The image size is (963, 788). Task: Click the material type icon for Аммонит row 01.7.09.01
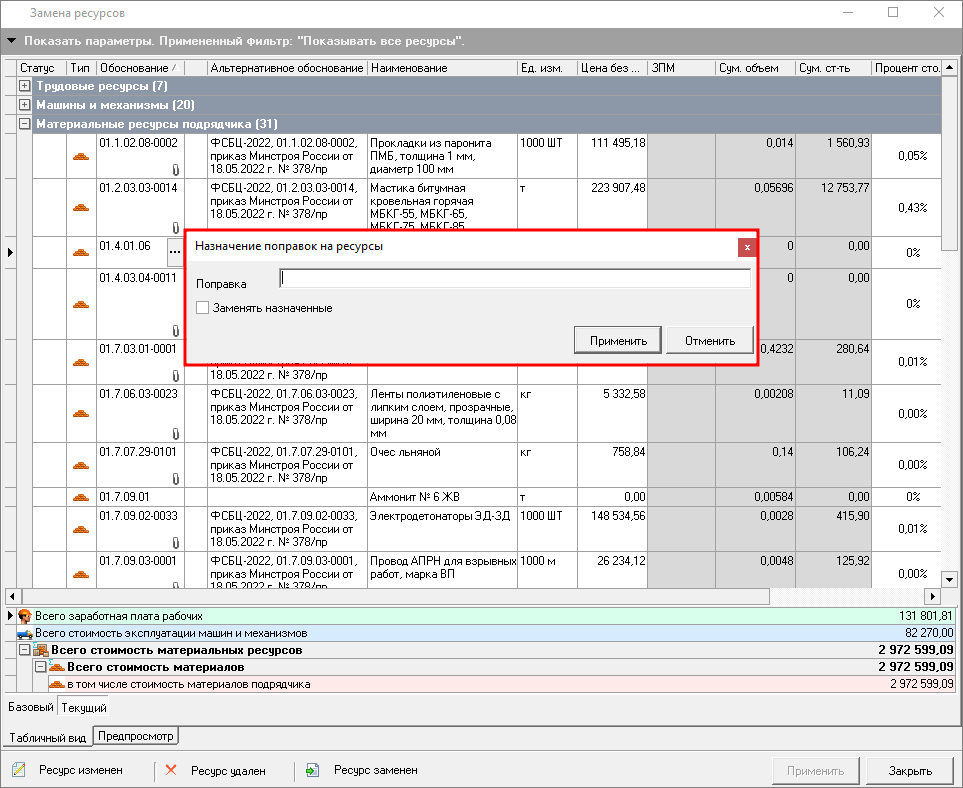[81, 497]
